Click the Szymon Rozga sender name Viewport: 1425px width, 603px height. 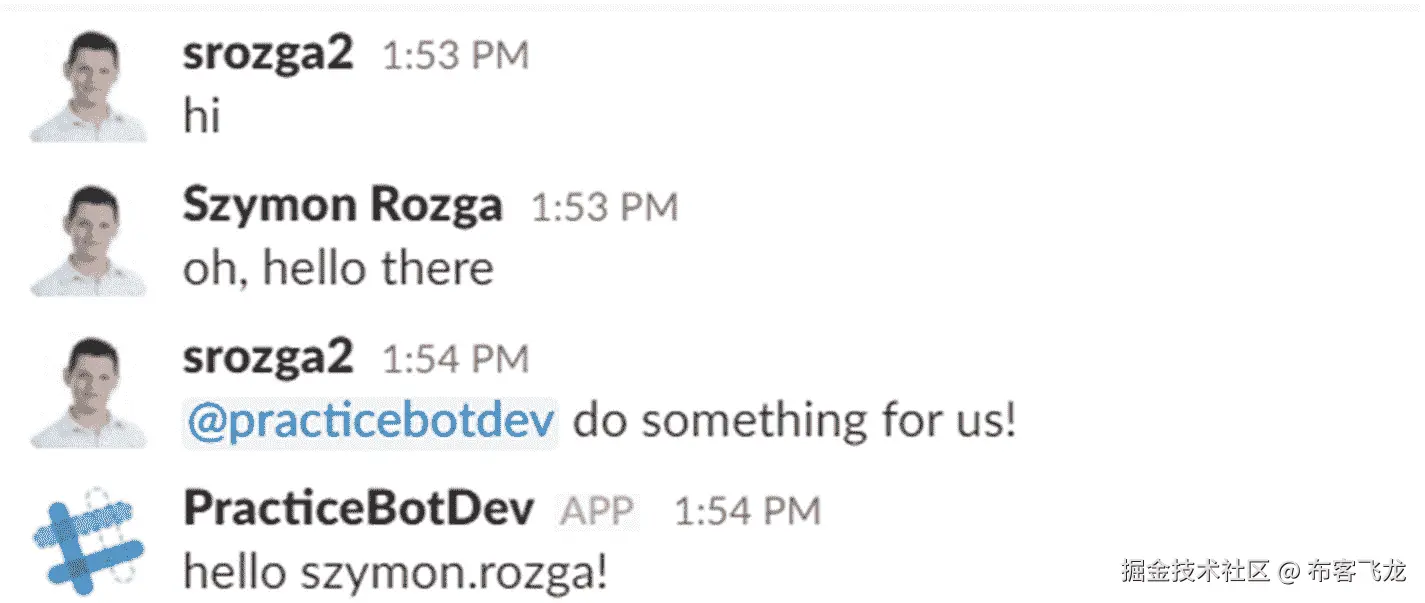pyautogui.click(x=342, y=206)
